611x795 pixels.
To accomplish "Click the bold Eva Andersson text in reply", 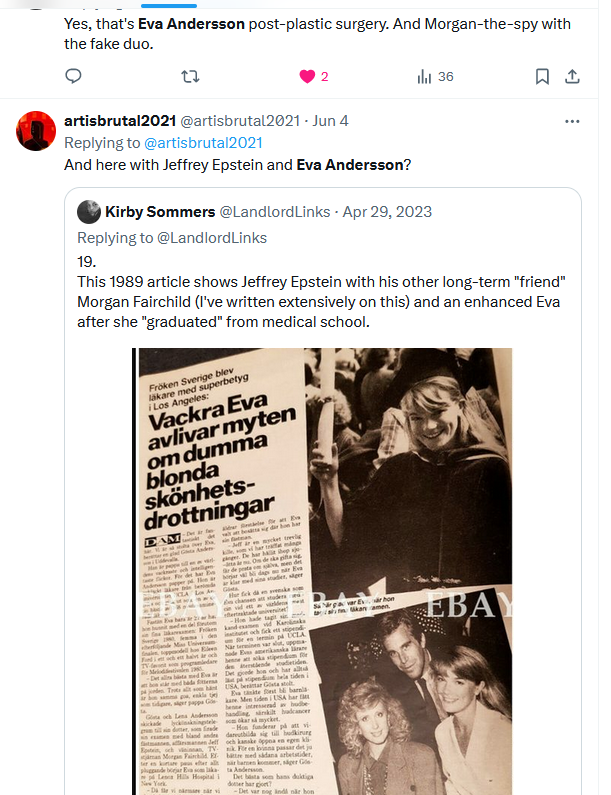I will [x=350, y=165].
